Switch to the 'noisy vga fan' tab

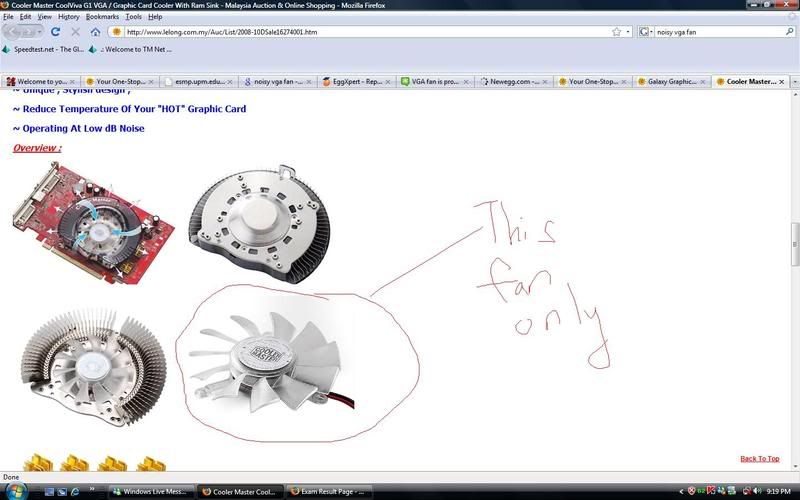(277, 82)
